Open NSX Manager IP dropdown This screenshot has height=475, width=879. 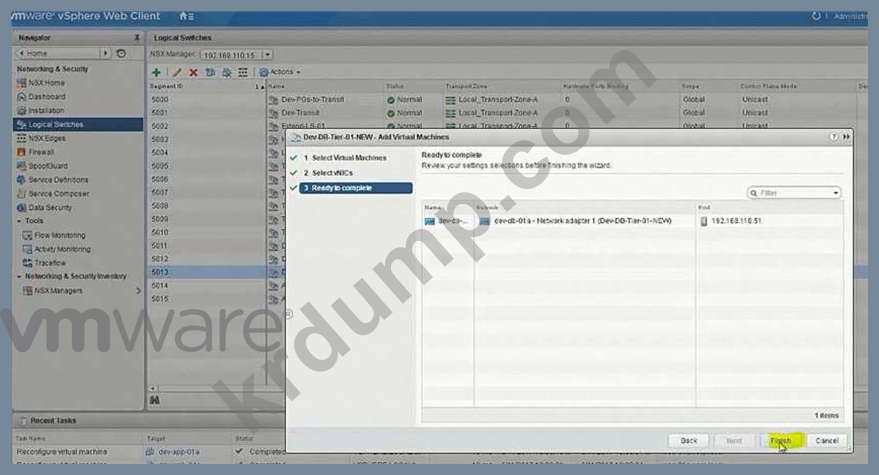[x=267, y=55]
